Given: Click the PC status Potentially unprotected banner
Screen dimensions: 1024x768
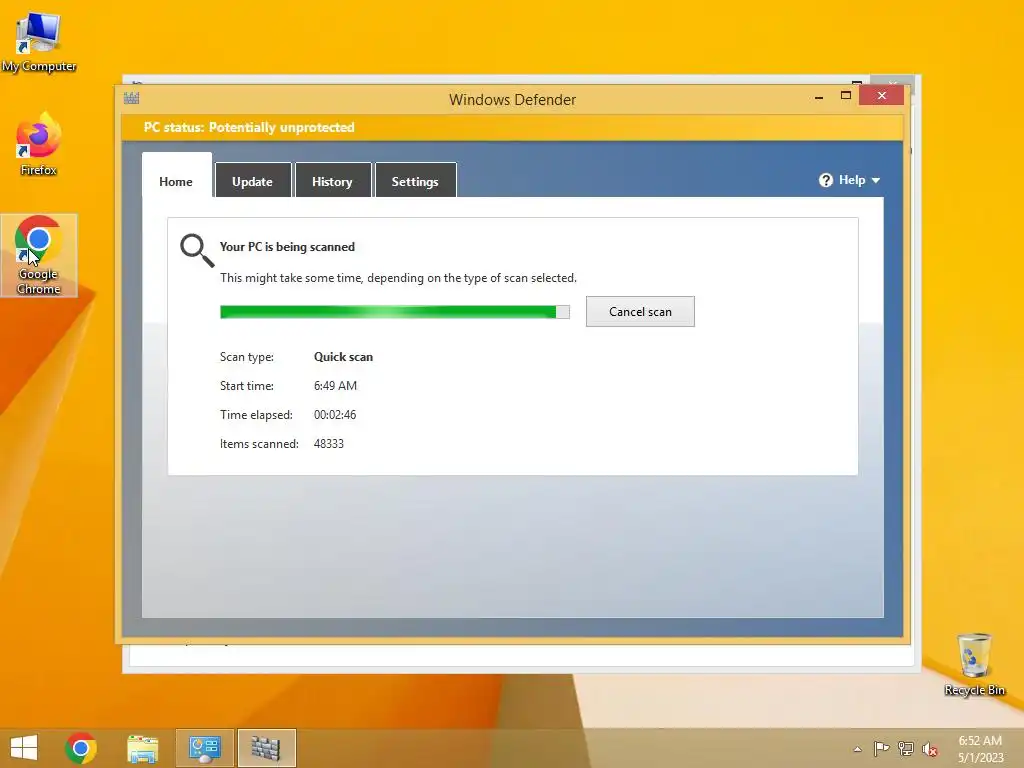Looking at the screenshot, I should pos(513,127).
